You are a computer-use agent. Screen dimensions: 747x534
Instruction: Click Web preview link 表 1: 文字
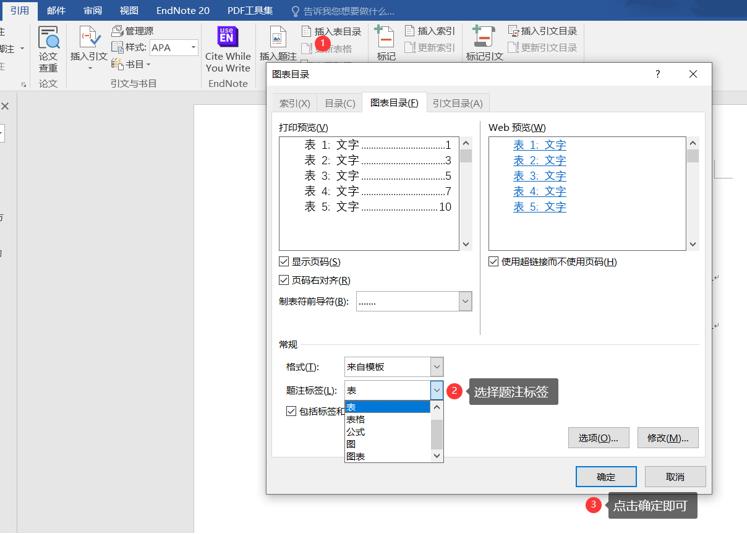[540, 145]
